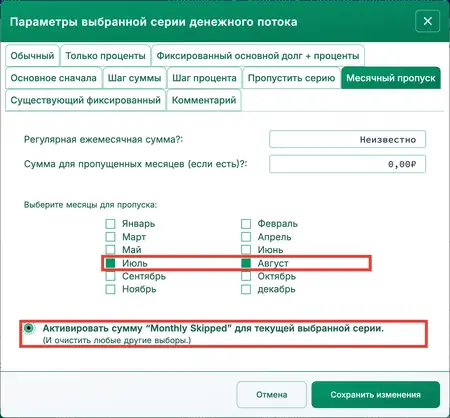Click the Отмена button
This screenshot has height=418, width=450.
(x=271, y=395)
